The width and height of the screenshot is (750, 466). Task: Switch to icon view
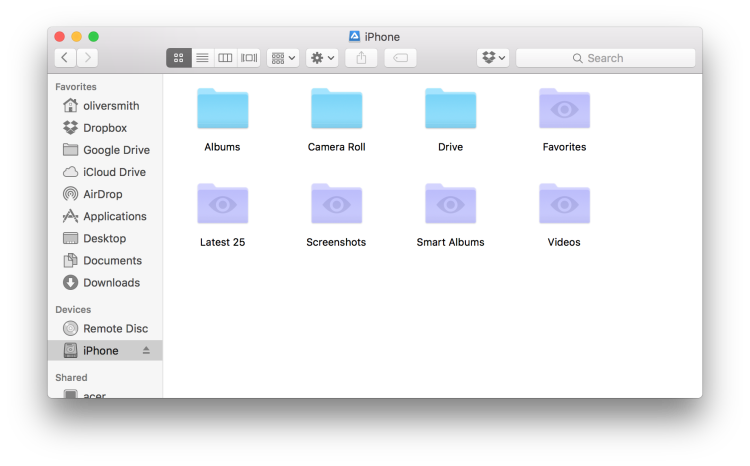coord(179,58)
